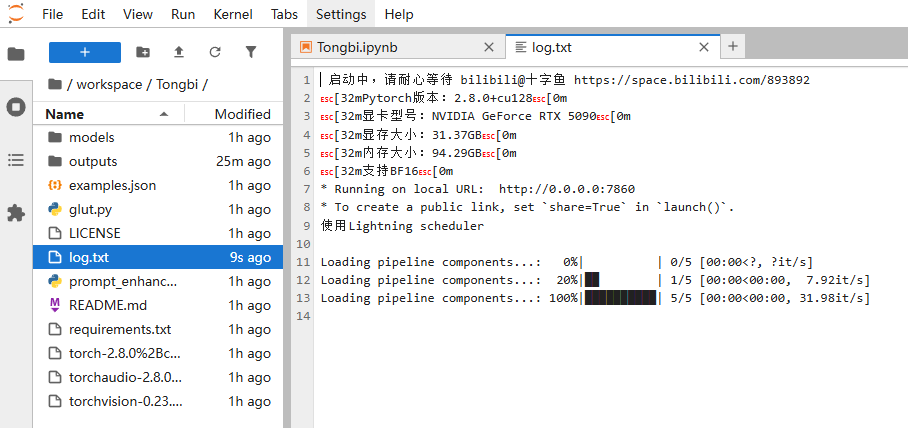Refresh the file browser list
The image size is (908, 428).
[215, 52]
